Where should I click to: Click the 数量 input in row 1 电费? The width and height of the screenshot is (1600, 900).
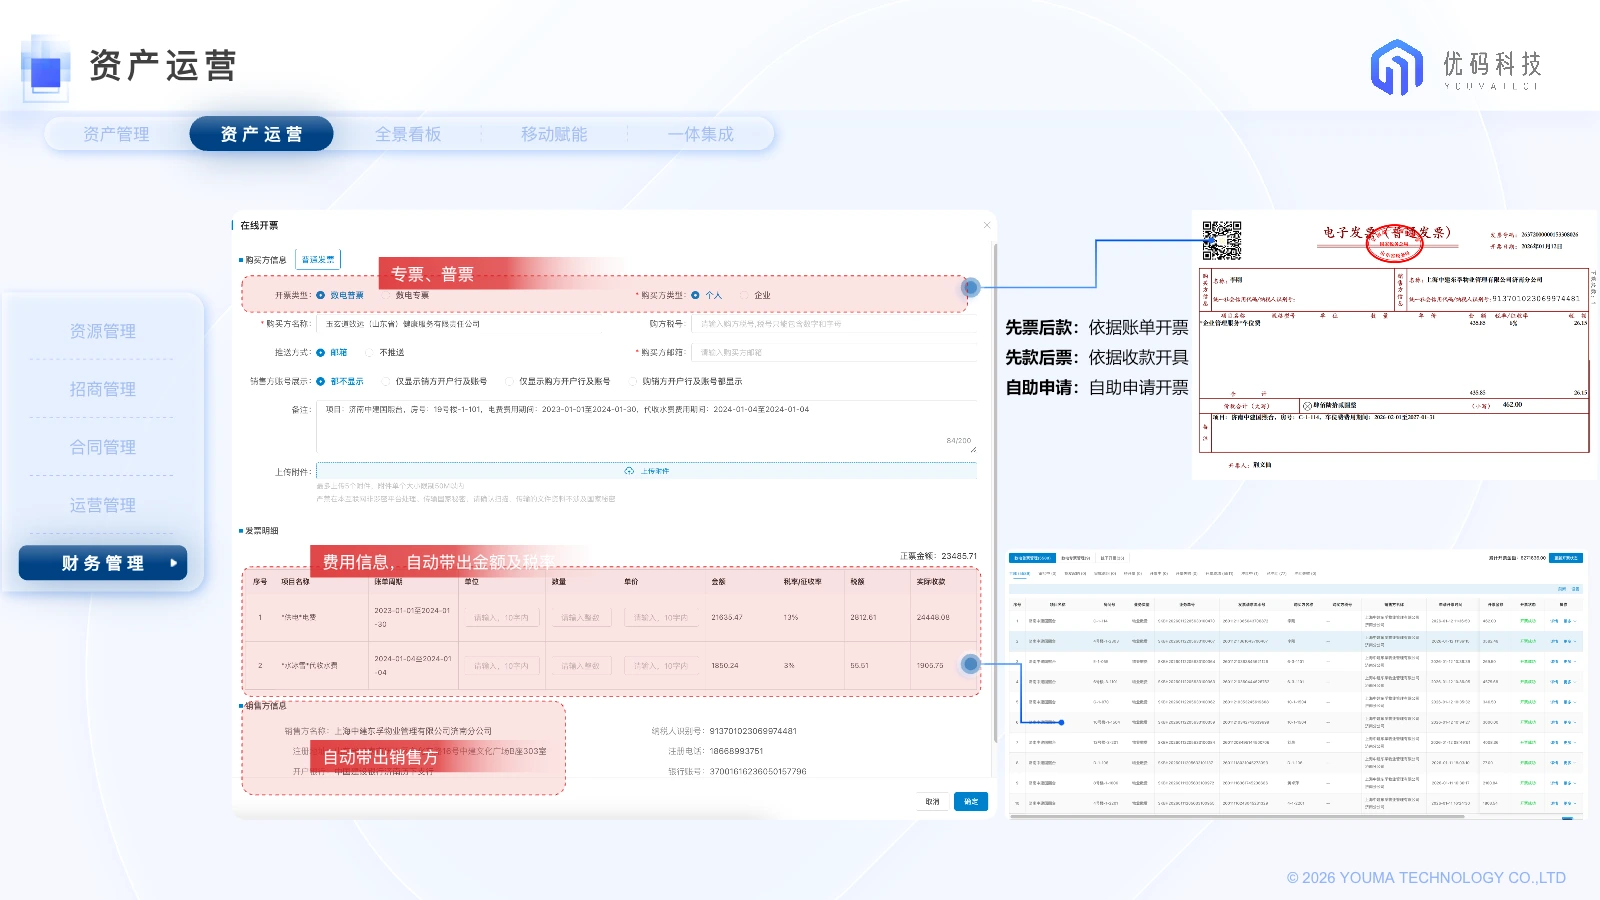coord(580,617)
